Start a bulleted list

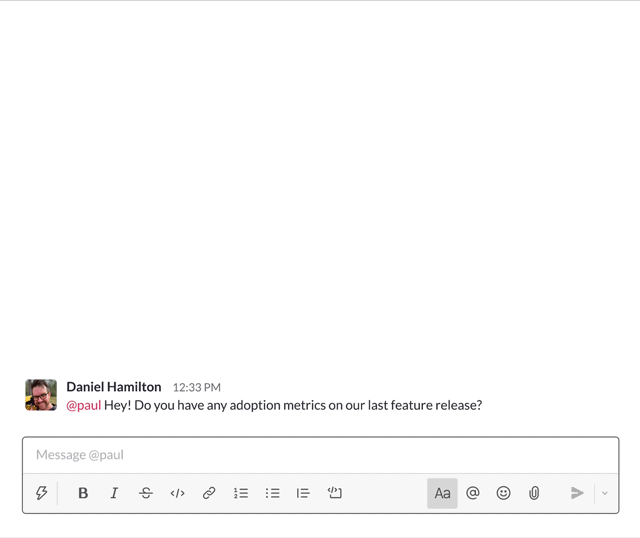click(272, 493)
